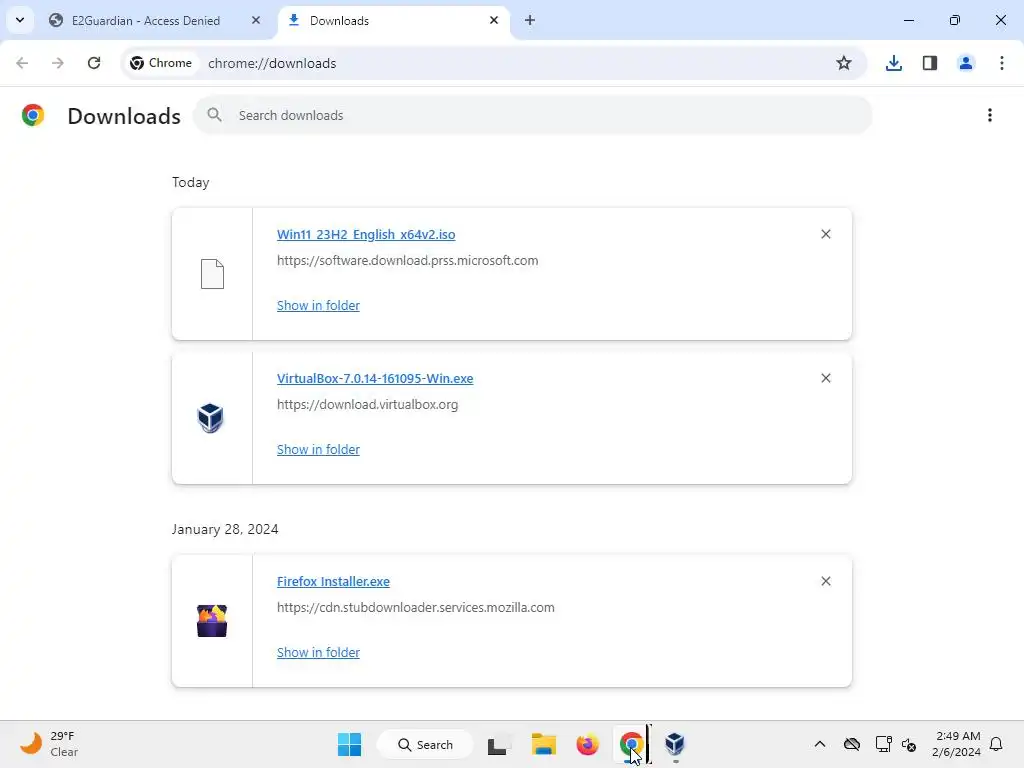This screenshot has width=1024, height=768.
Task: Toggle the side panel icon
Action: coord(930,63)
